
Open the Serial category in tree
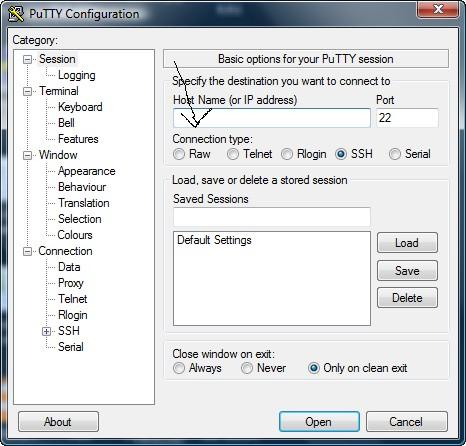71,347
